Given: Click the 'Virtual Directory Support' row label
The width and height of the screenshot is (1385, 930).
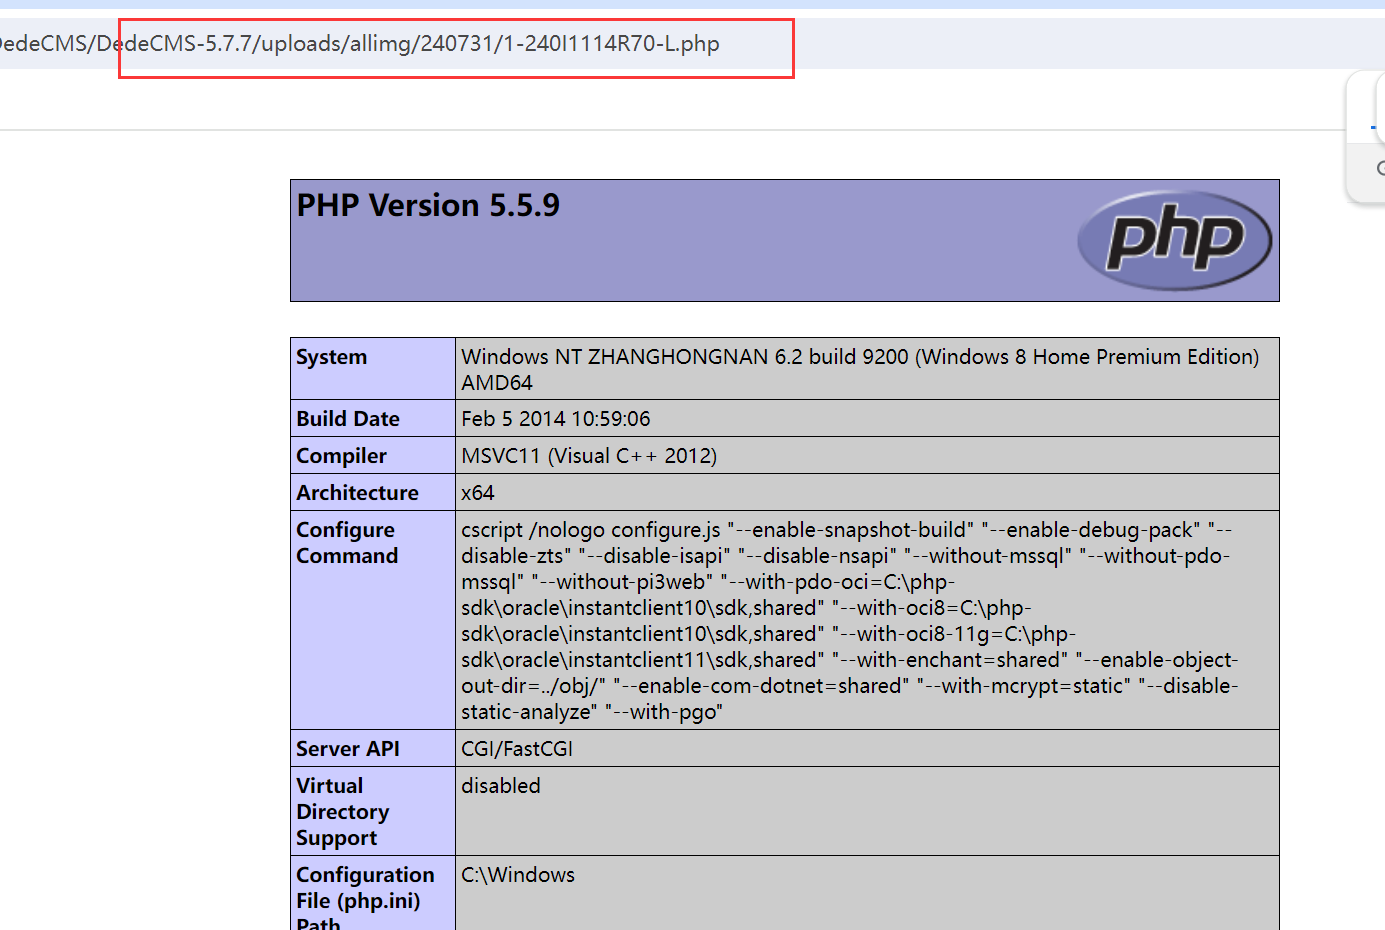Looking at the screenshot, I should coord(342,812).
